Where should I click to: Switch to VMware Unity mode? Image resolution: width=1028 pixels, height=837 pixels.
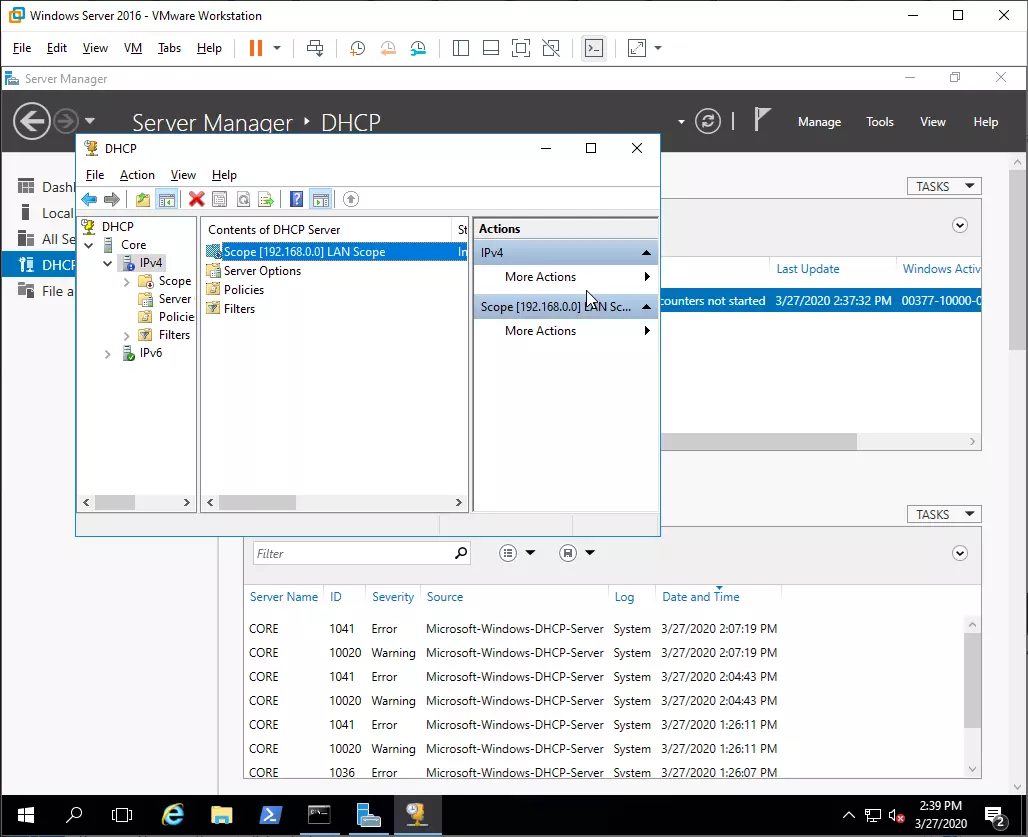[x=551, y=48]
